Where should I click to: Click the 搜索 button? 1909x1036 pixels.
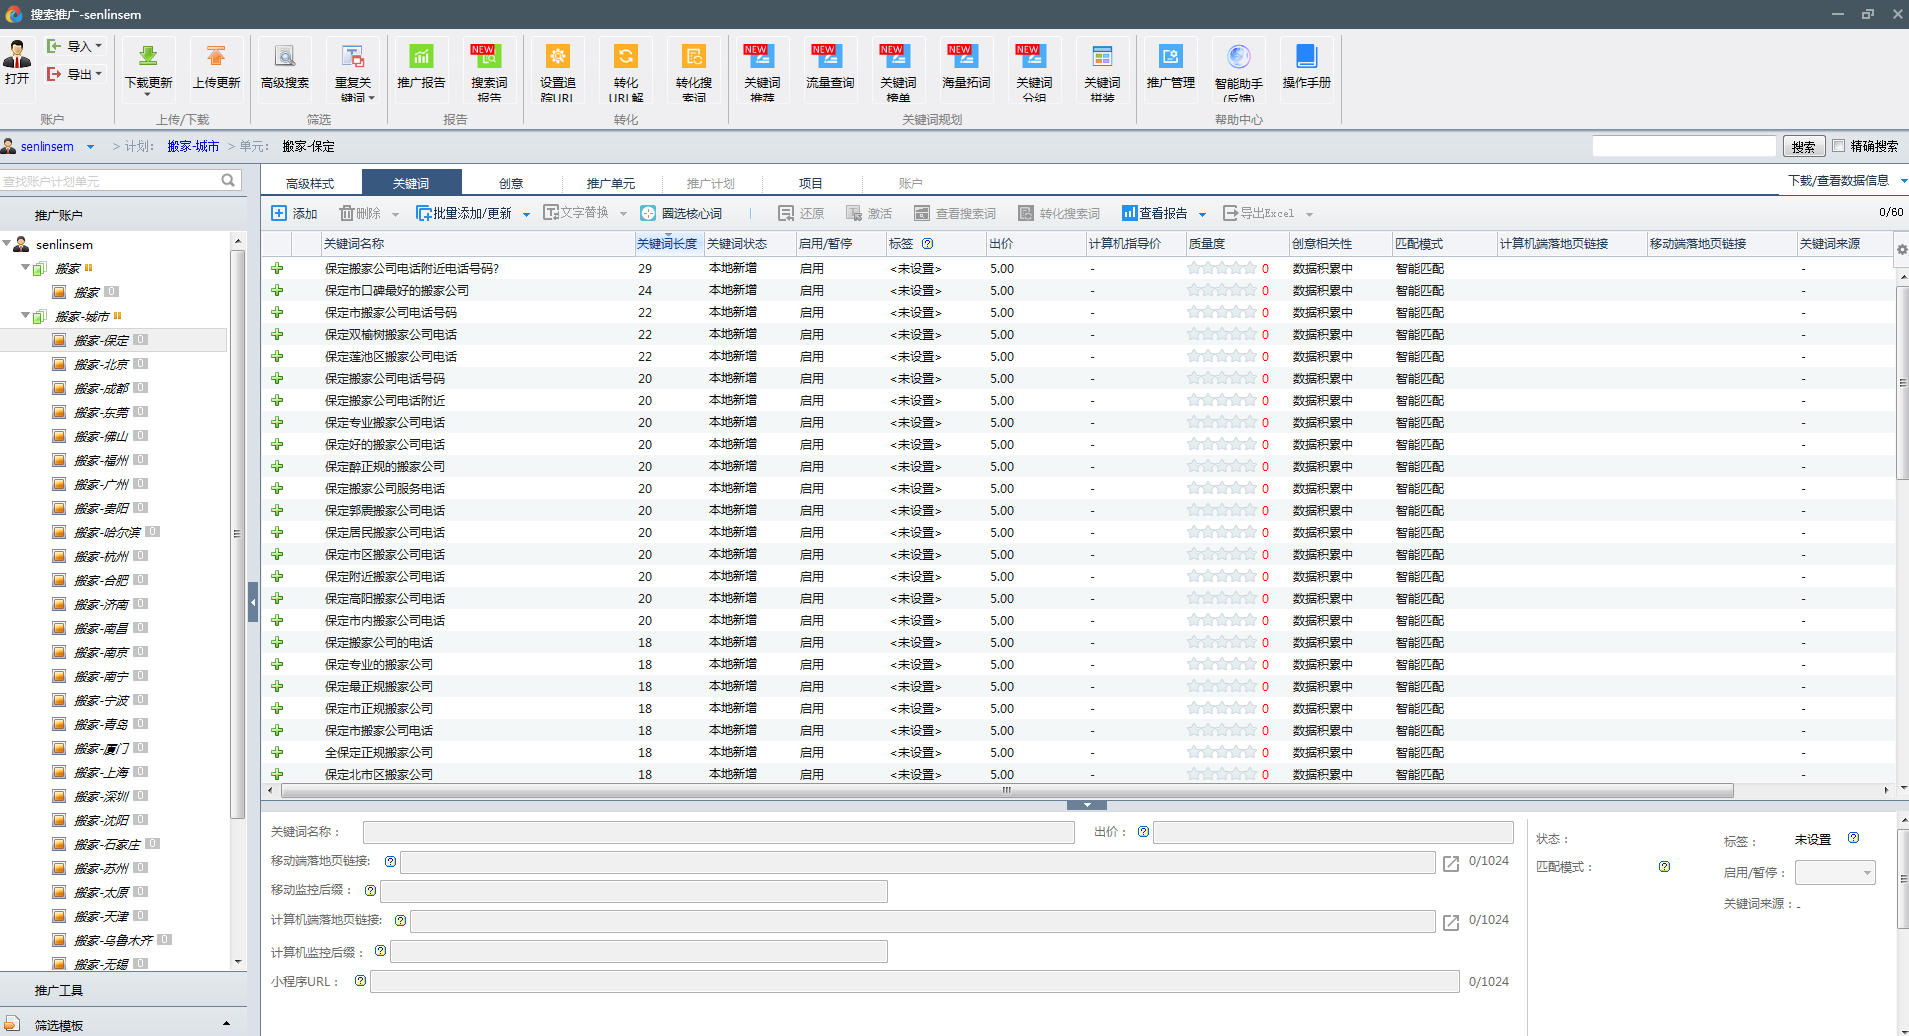point(1803,147)
